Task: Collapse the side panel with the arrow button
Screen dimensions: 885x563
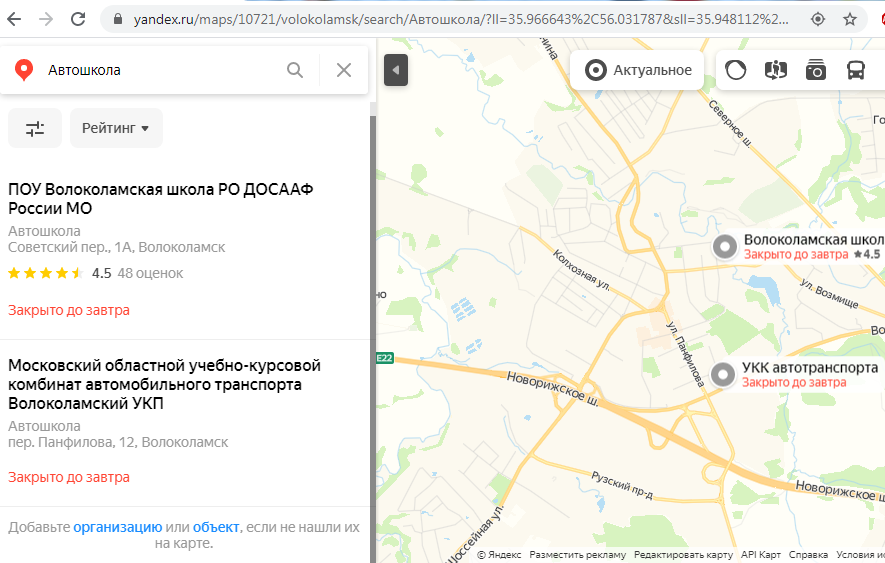Action: (x=396, y=70)
